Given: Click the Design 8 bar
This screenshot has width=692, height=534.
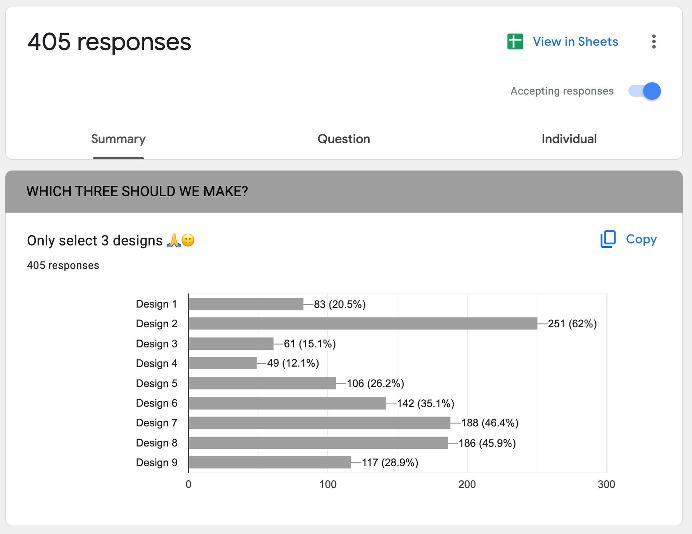Looking at the screenshot, I should click(x=318, y=443).
